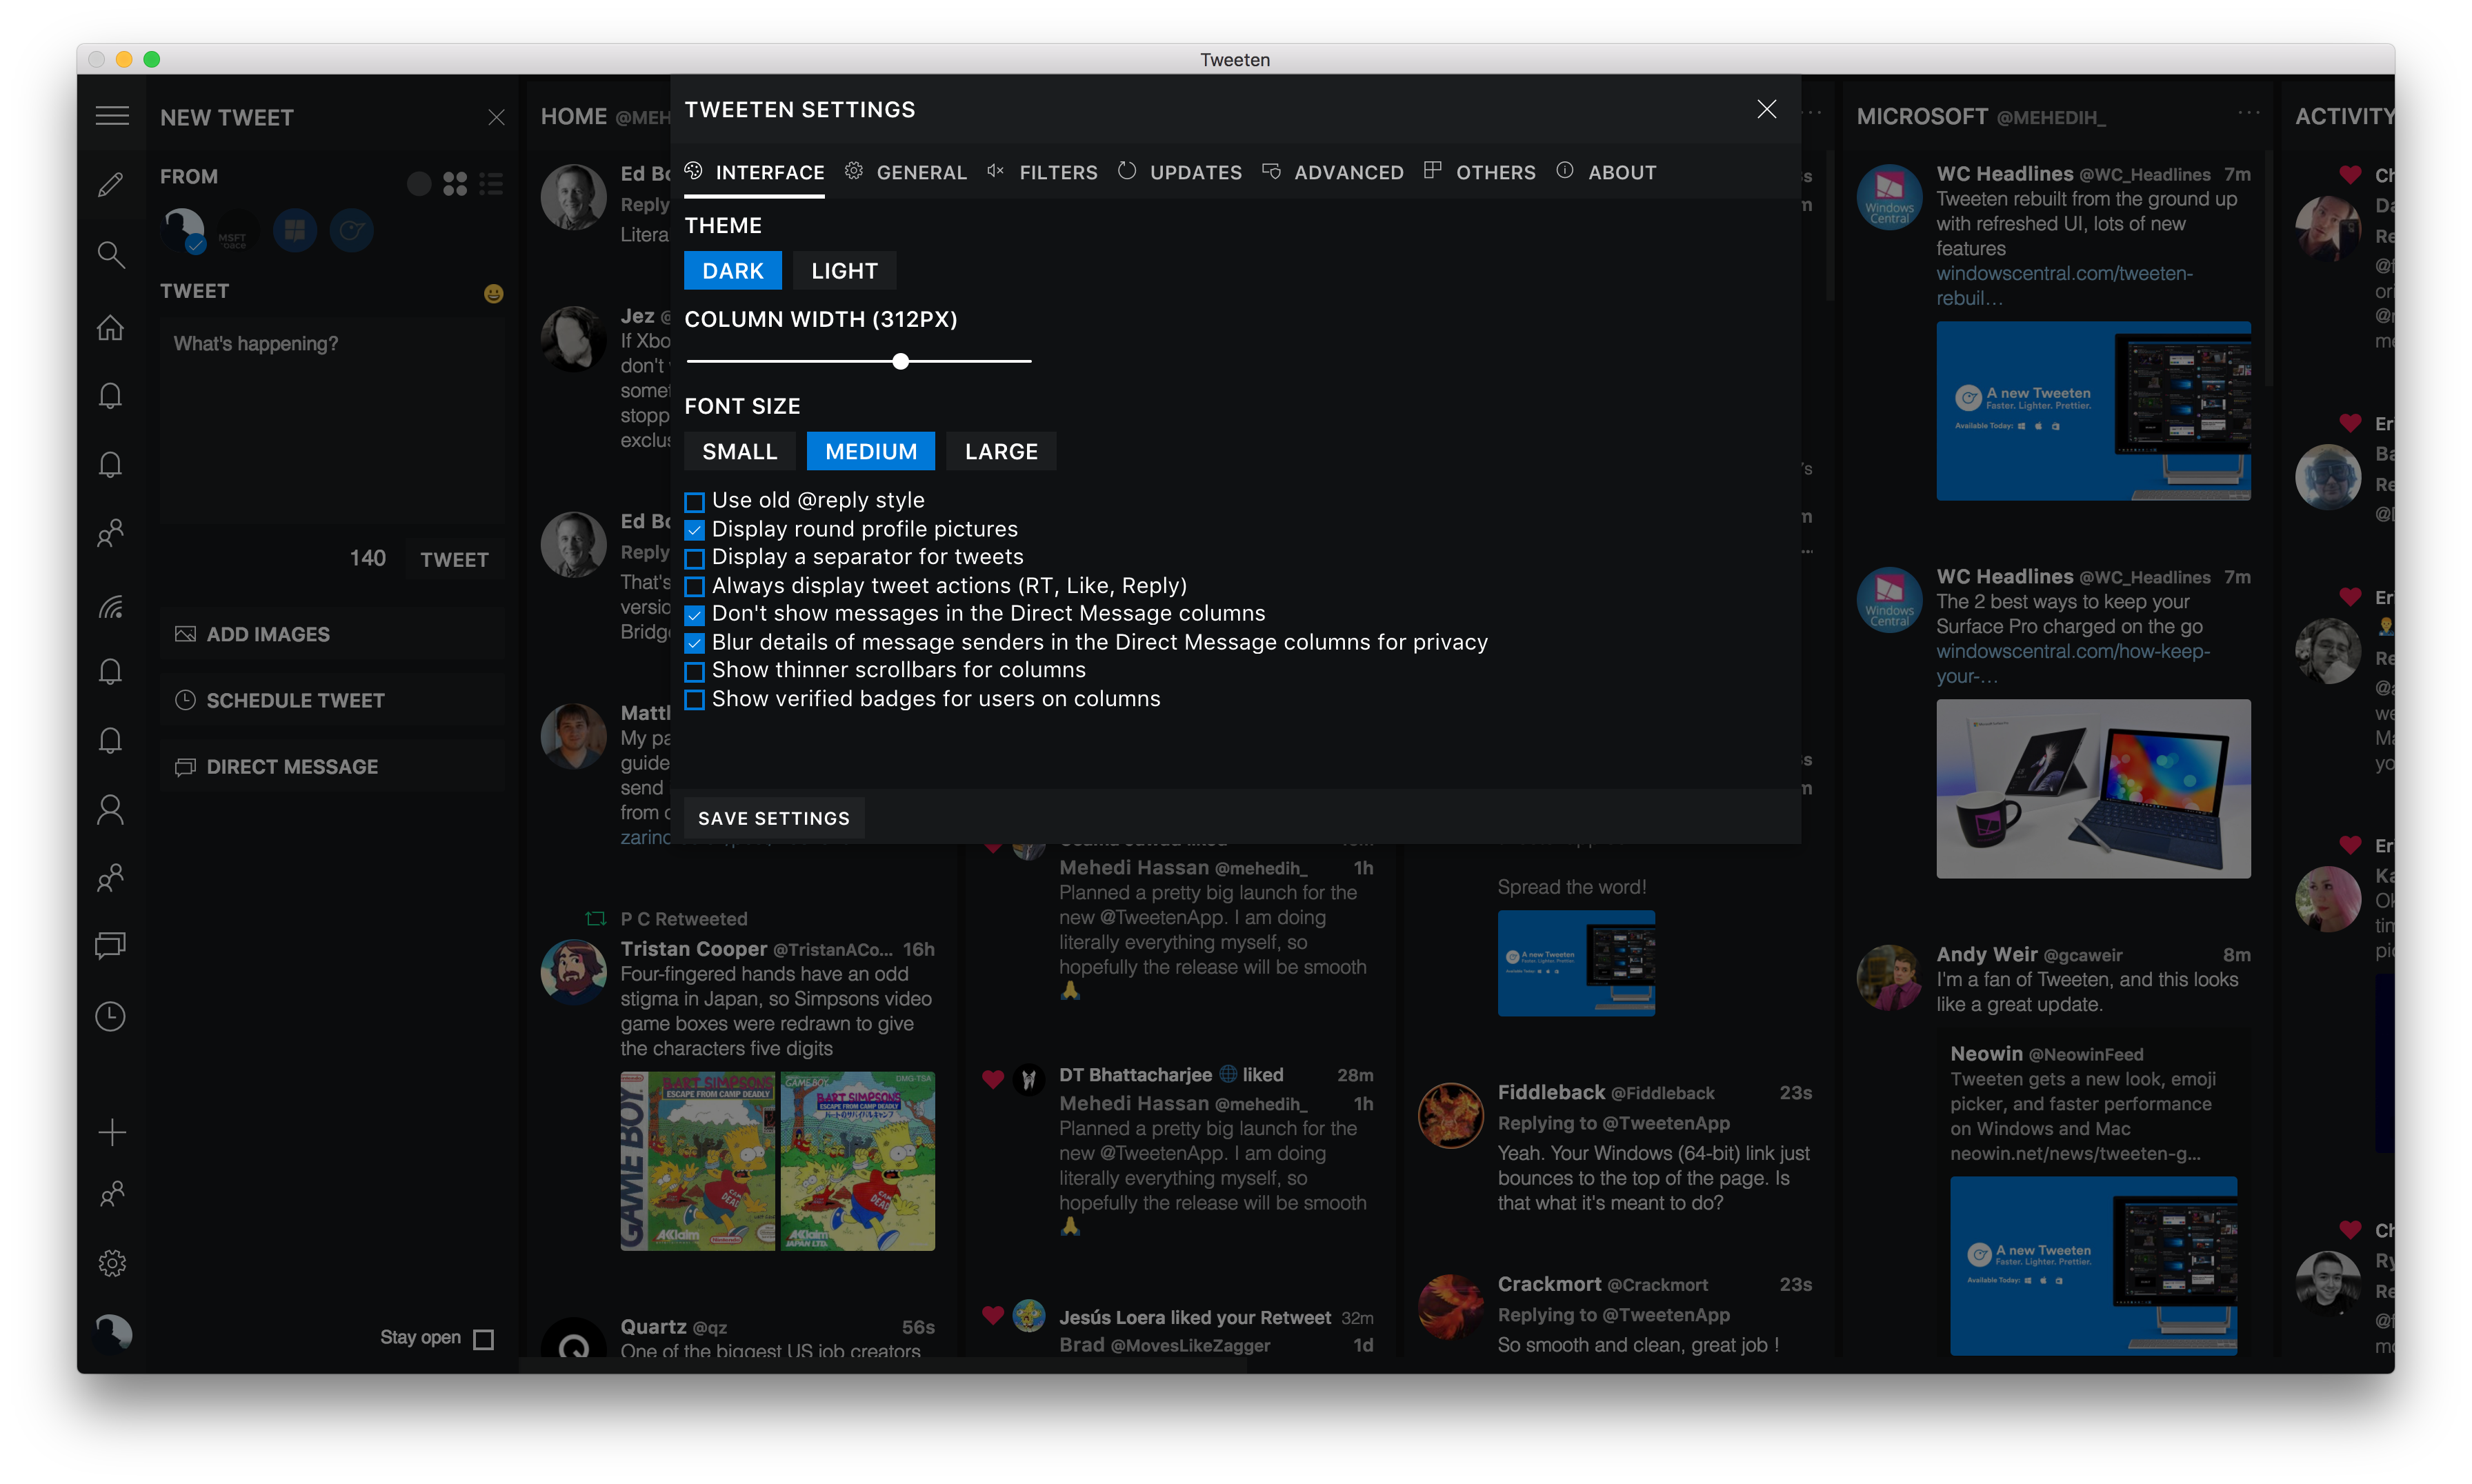
Task: Click heart icon next to DT Bhattacharjee liked
Action: click(993, 1079)
